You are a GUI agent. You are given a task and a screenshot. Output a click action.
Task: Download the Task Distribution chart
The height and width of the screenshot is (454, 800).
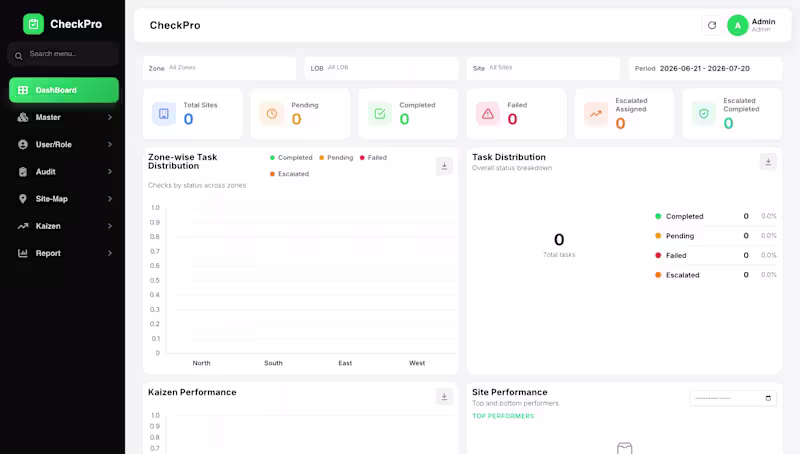pyautogui.click(x=768, y=162)
